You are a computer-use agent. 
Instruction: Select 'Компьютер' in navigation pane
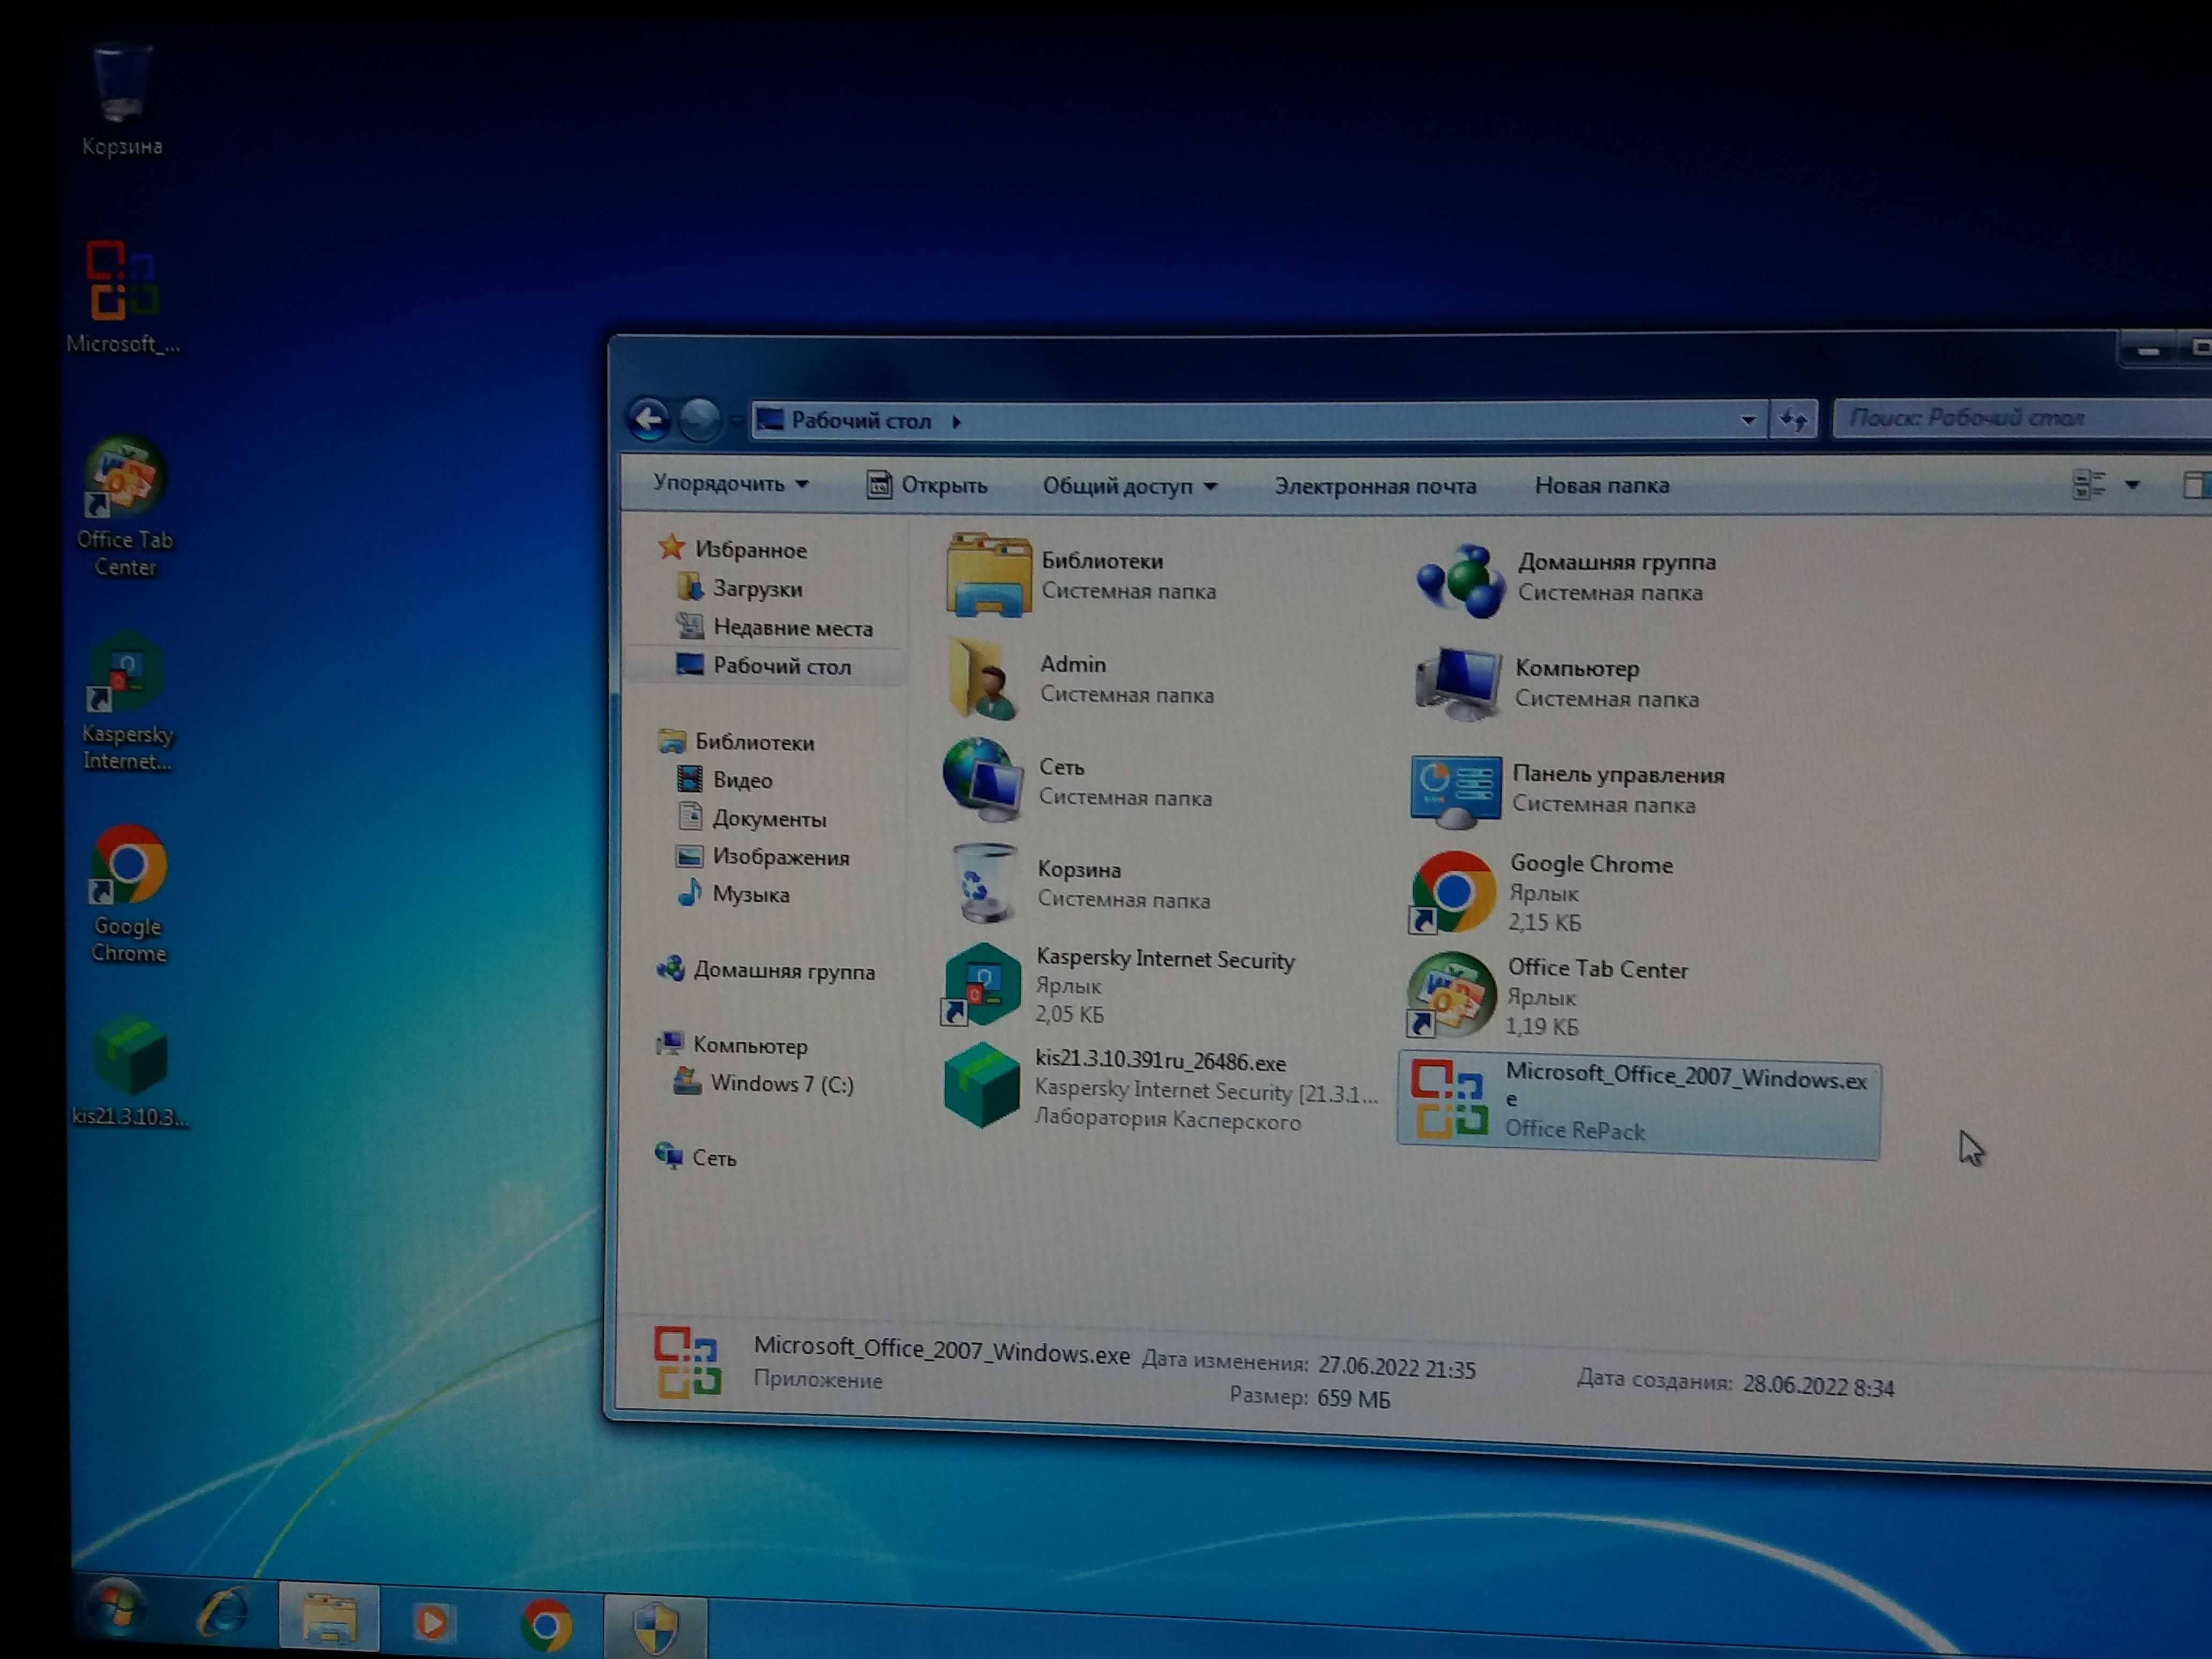point(732,1045)
